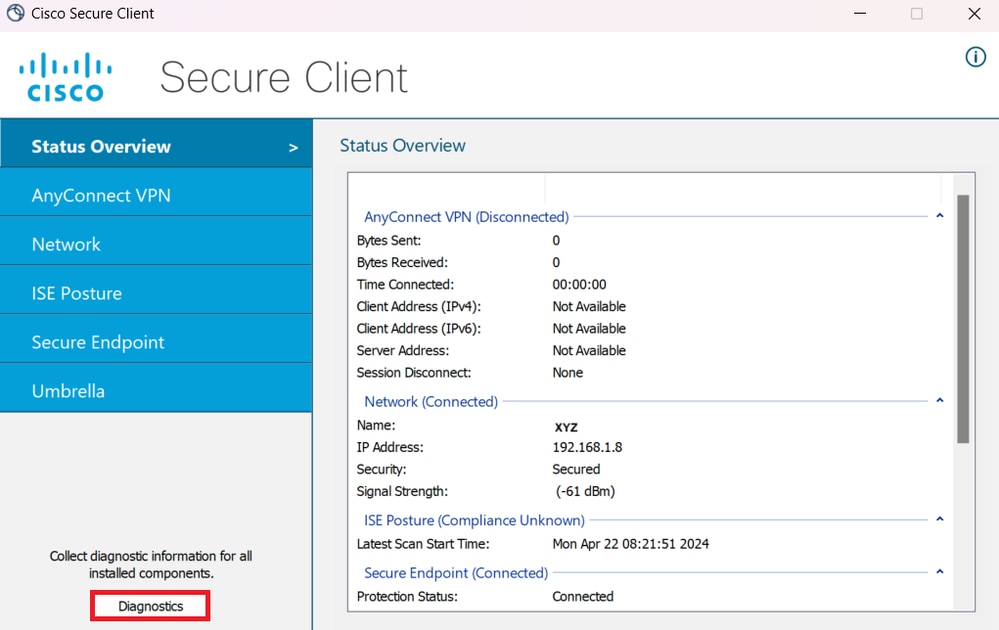
Task: Click the Bytes Received label
Action: tap(402, 262)
